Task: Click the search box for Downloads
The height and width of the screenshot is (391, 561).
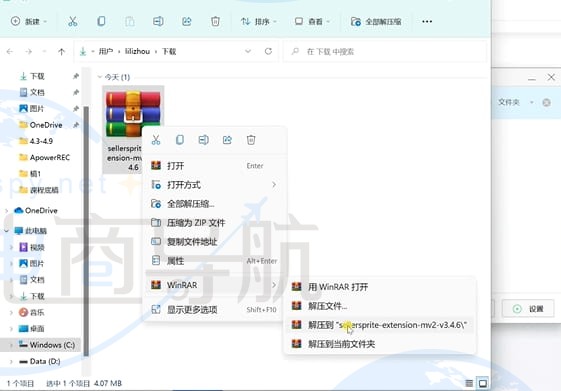Action: click(385, 52)
